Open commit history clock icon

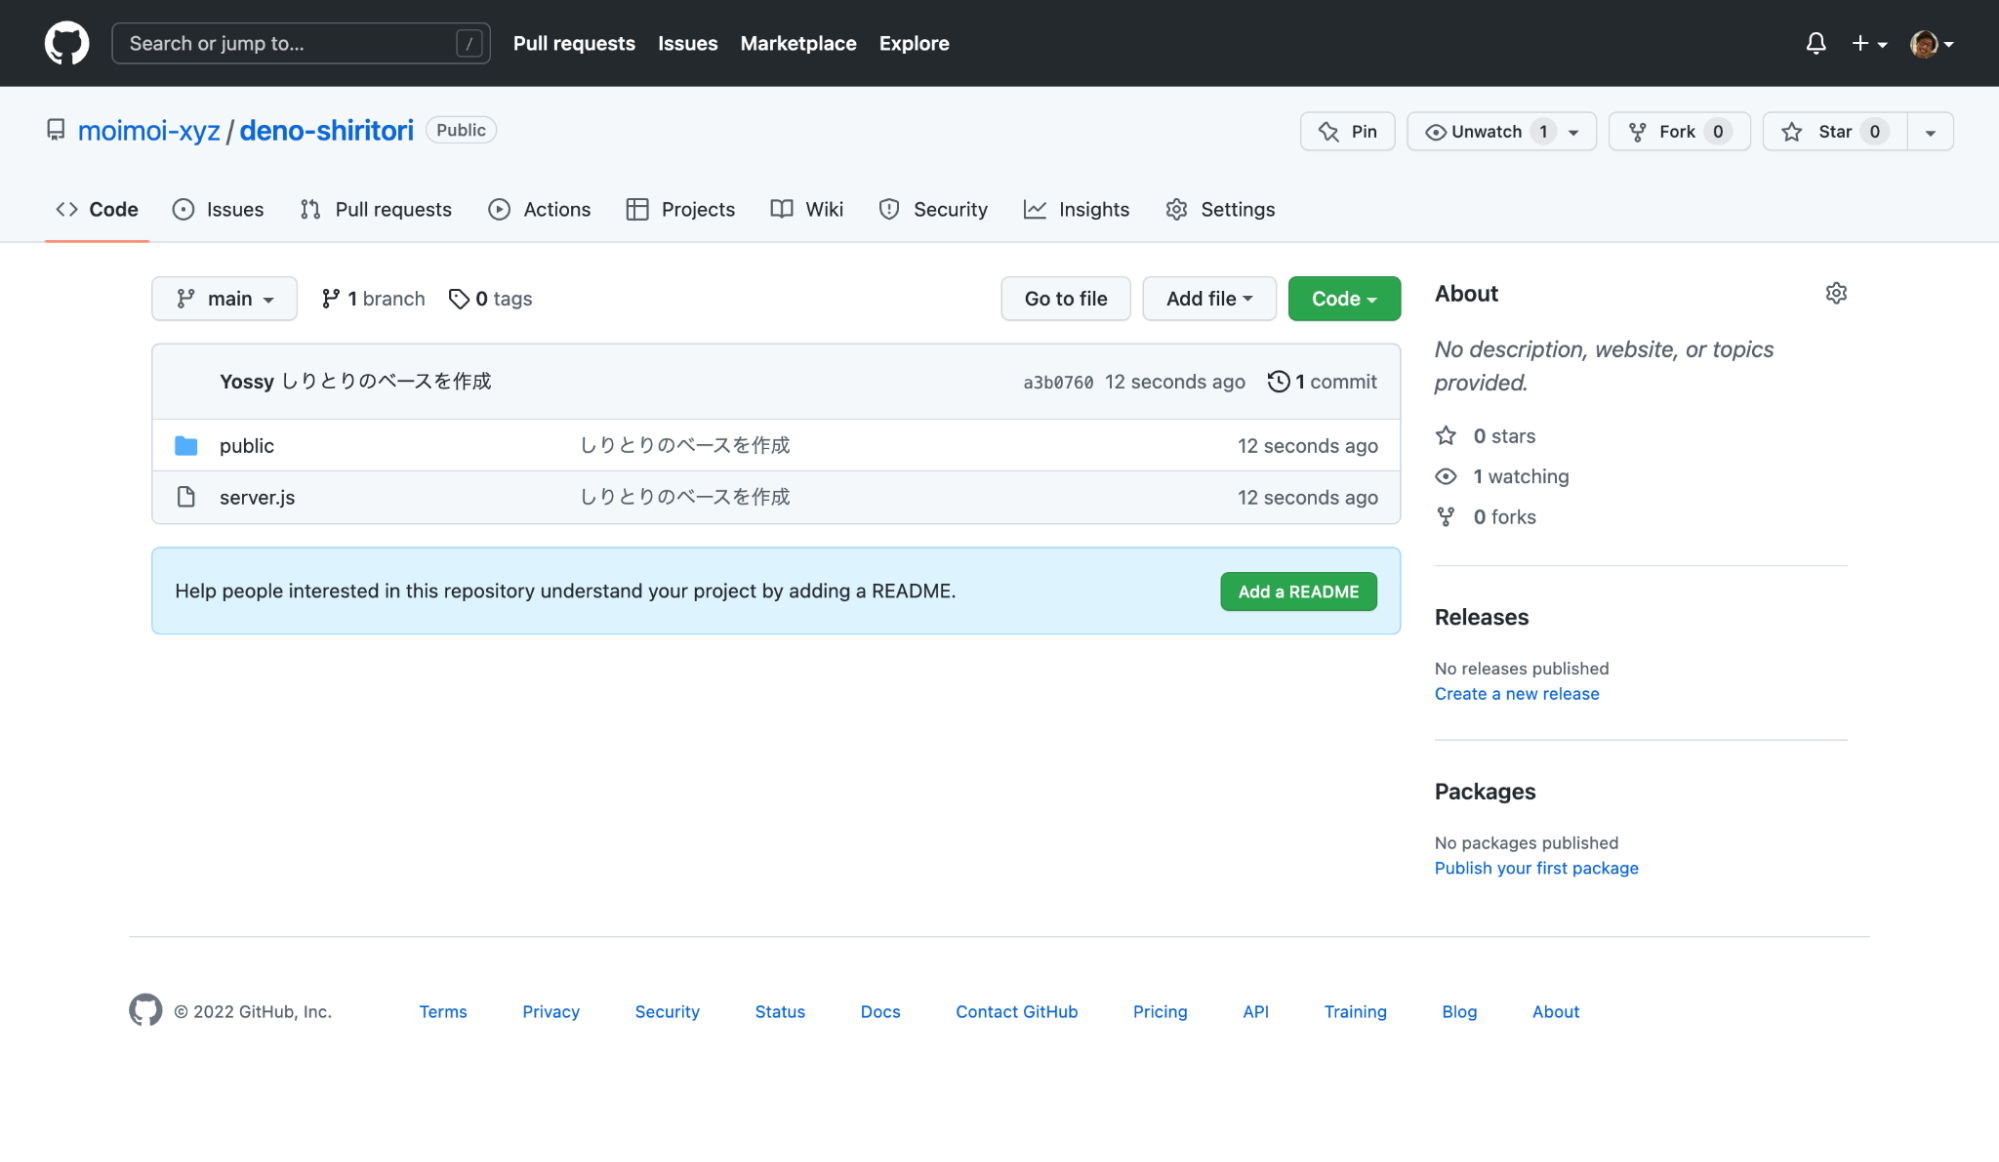pos(1277,382)
